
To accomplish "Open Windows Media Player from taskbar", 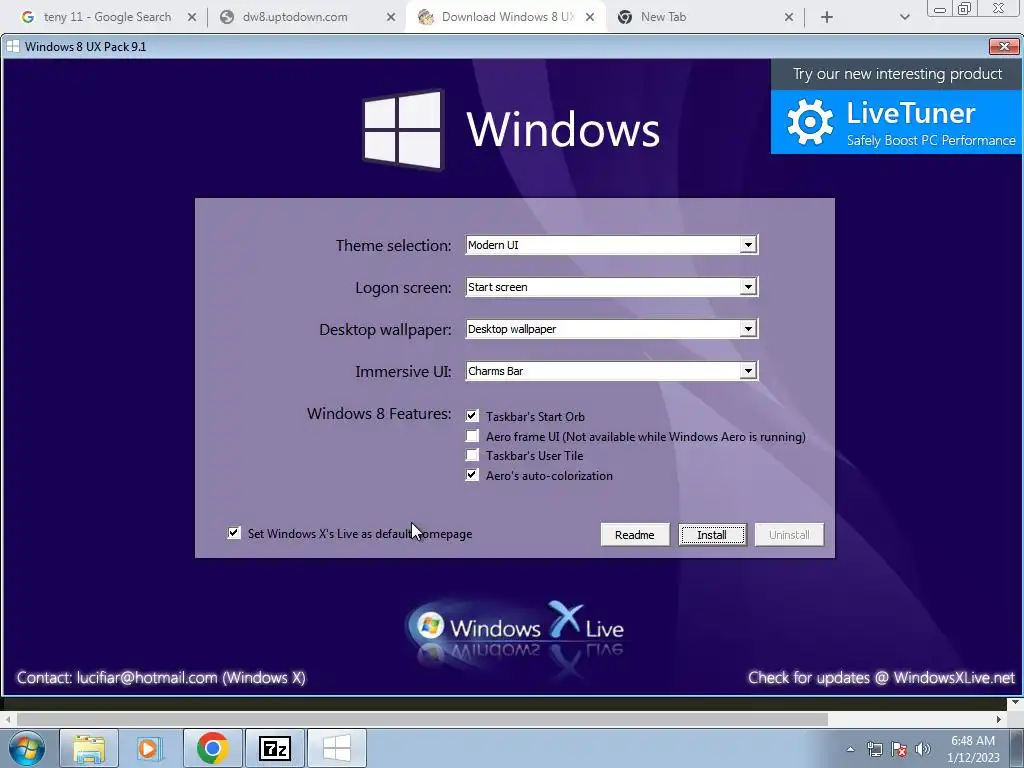I will pyautogui.click(x=150, y=748).
